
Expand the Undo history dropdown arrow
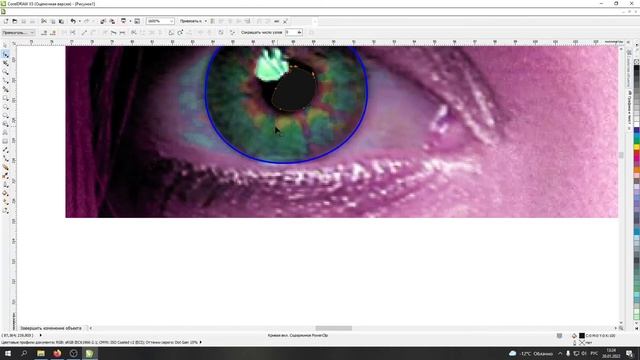tap(80, 21)
